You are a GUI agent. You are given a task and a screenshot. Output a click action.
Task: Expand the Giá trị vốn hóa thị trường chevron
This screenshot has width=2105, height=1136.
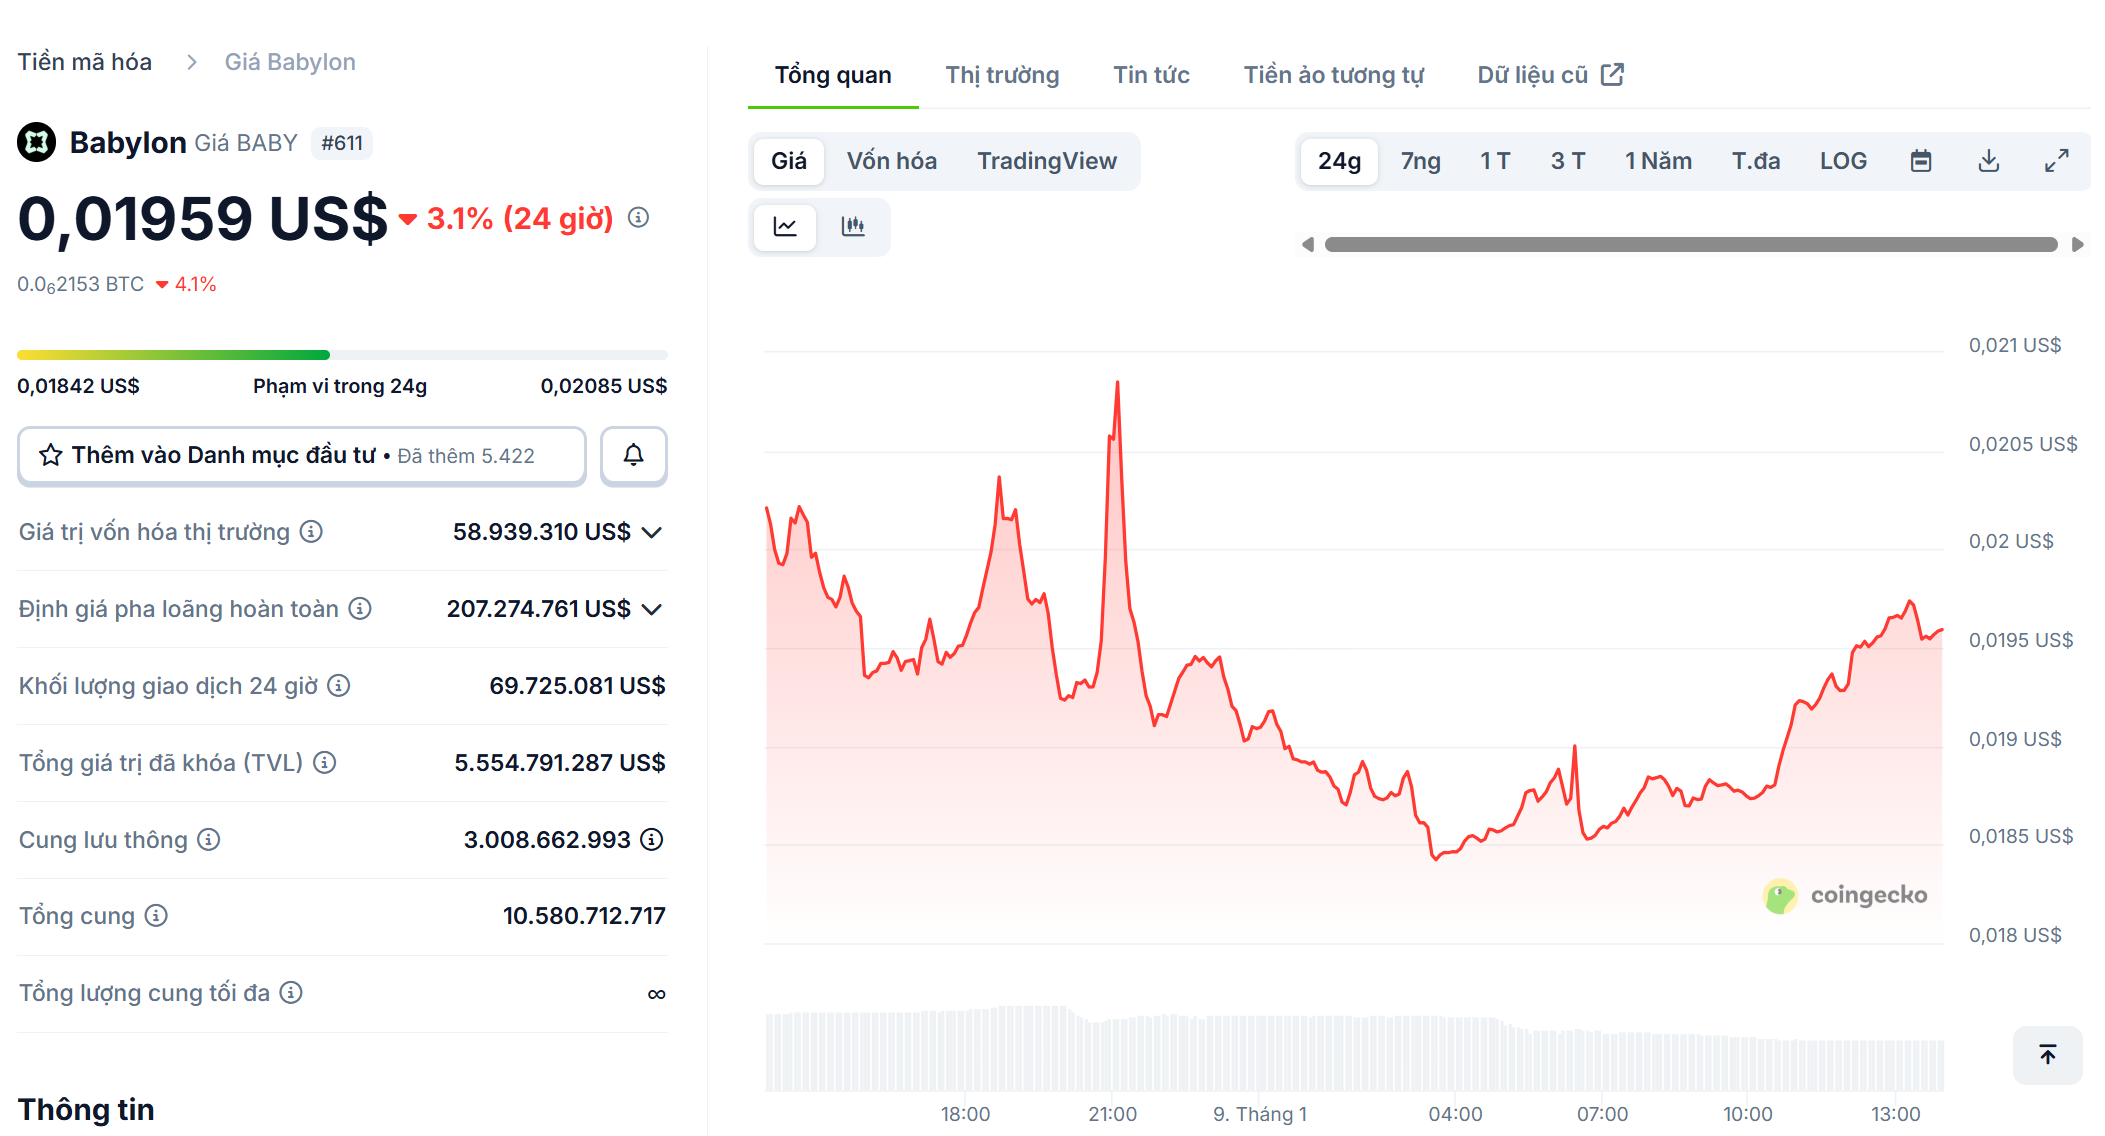coord(653,532)
